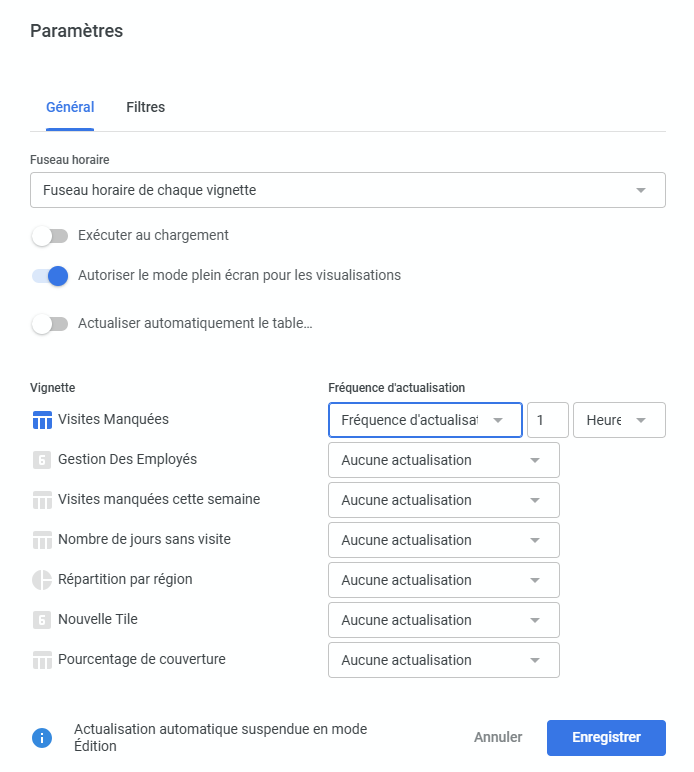This screenshot has height=772, width=694.
Task: Click table icon for Pourcentage de couverture
Action: coord(42,660)
